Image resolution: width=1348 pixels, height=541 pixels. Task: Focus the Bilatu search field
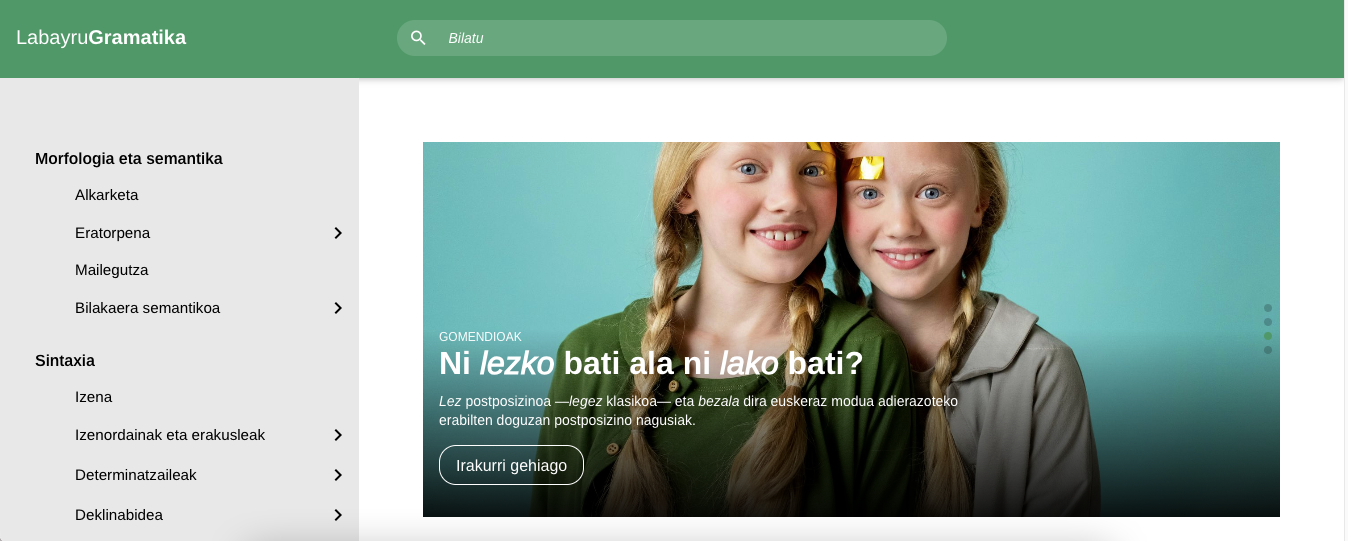coord(671,38)
